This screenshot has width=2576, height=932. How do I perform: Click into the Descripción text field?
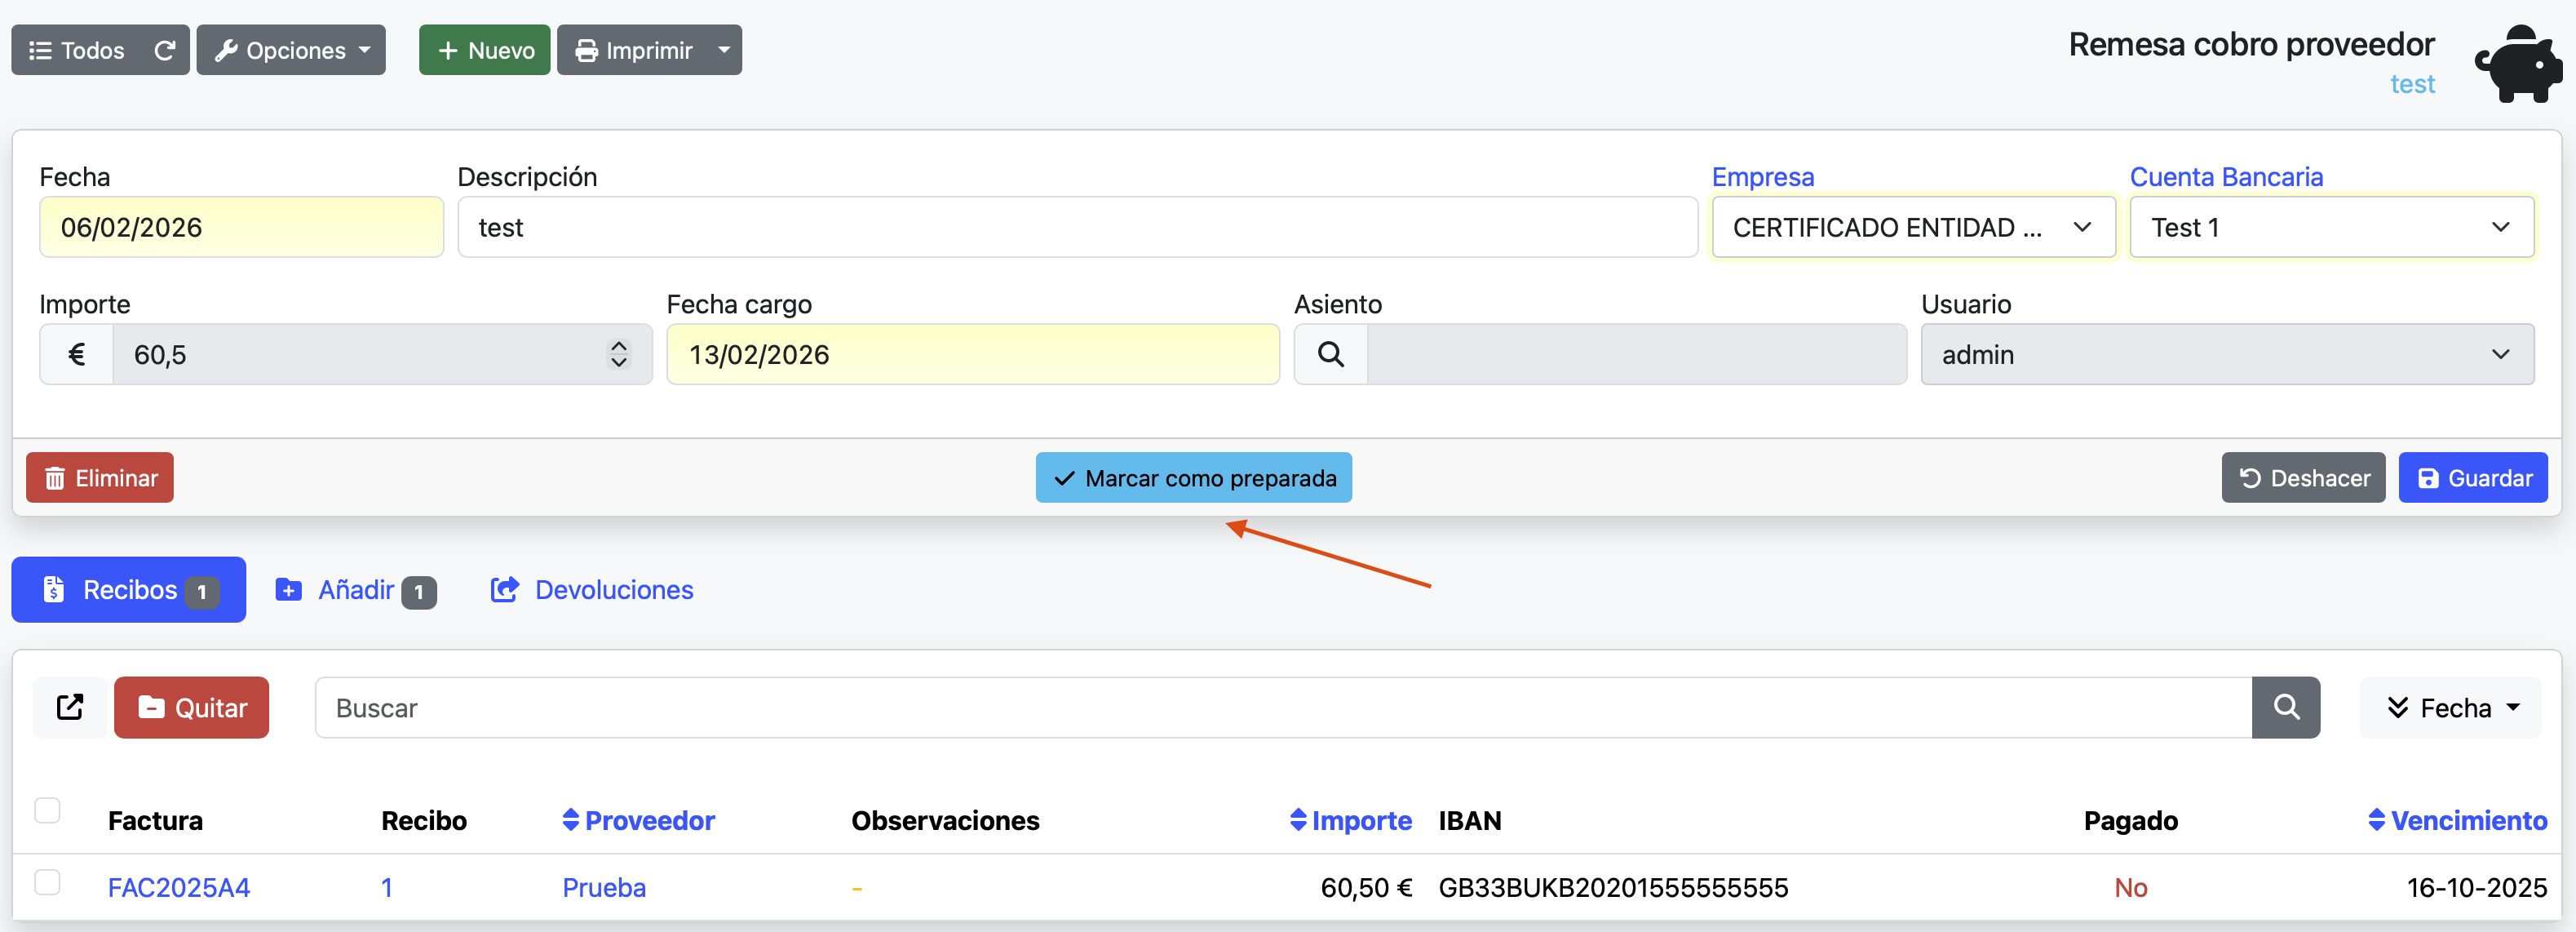pyautogui.click(x=1077, y=228)
